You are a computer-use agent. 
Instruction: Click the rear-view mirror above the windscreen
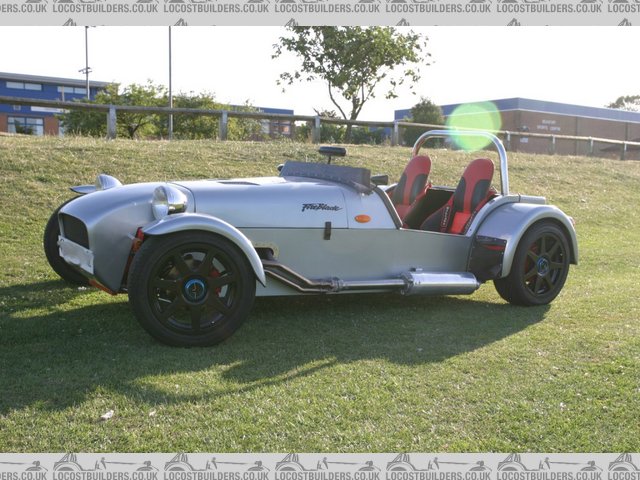(332, 152)
